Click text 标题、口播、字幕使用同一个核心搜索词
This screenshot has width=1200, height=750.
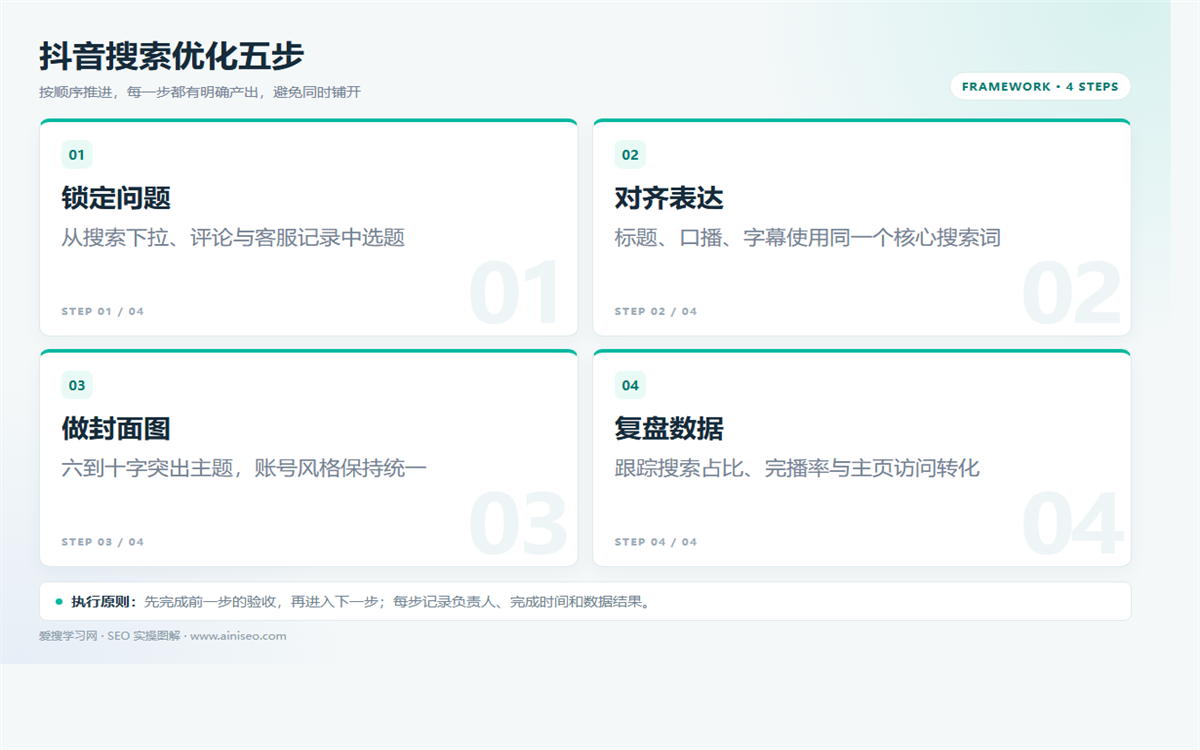[808, 238]
